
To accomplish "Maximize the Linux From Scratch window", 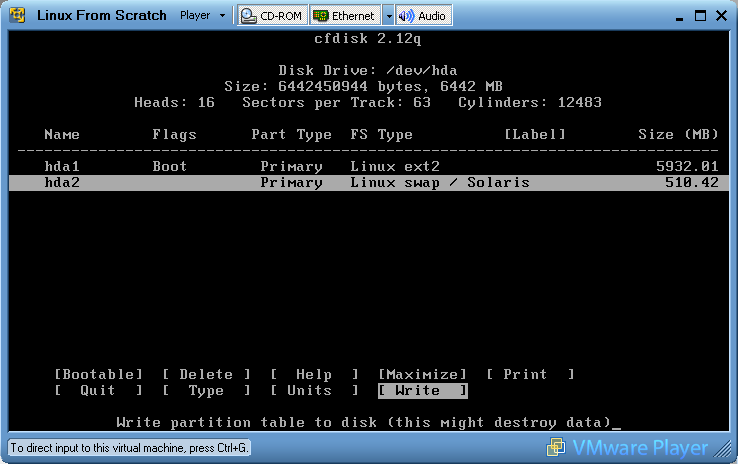I will pyautogui.click(x=700, y=16).
